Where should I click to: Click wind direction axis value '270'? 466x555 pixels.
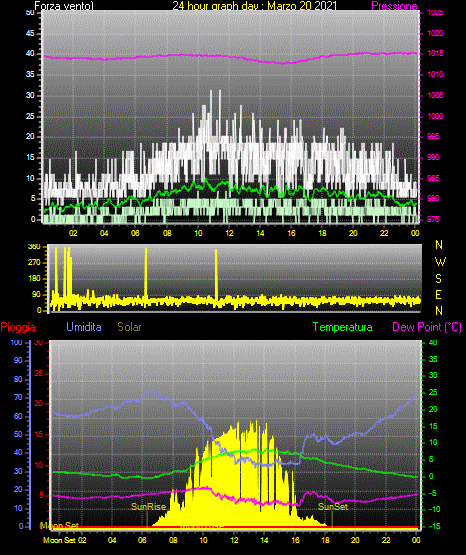[x=34, y=263]
